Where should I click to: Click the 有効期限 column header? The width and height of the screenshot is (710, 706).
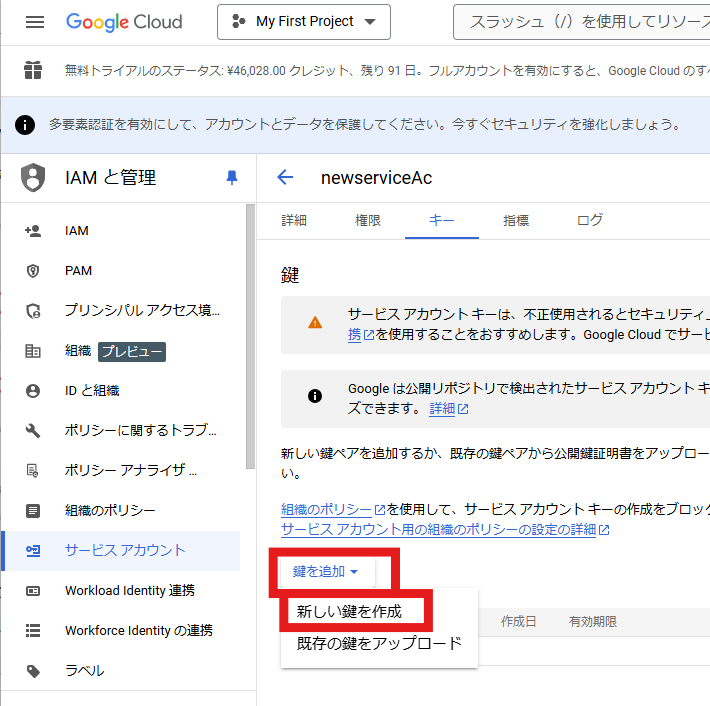[593, 622]
